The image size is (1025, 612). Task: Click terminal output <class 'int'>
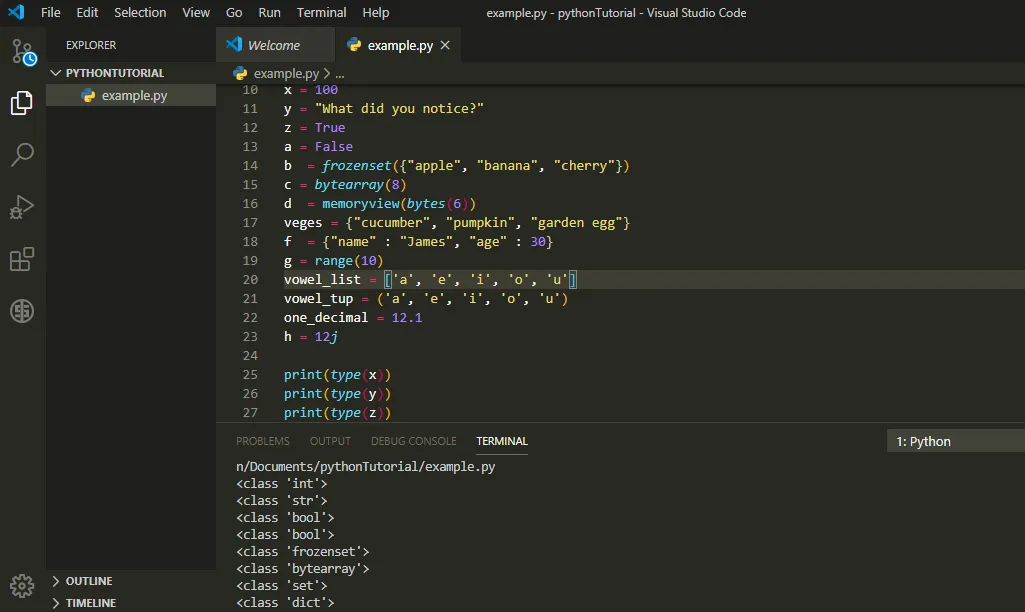coord(282,483)
